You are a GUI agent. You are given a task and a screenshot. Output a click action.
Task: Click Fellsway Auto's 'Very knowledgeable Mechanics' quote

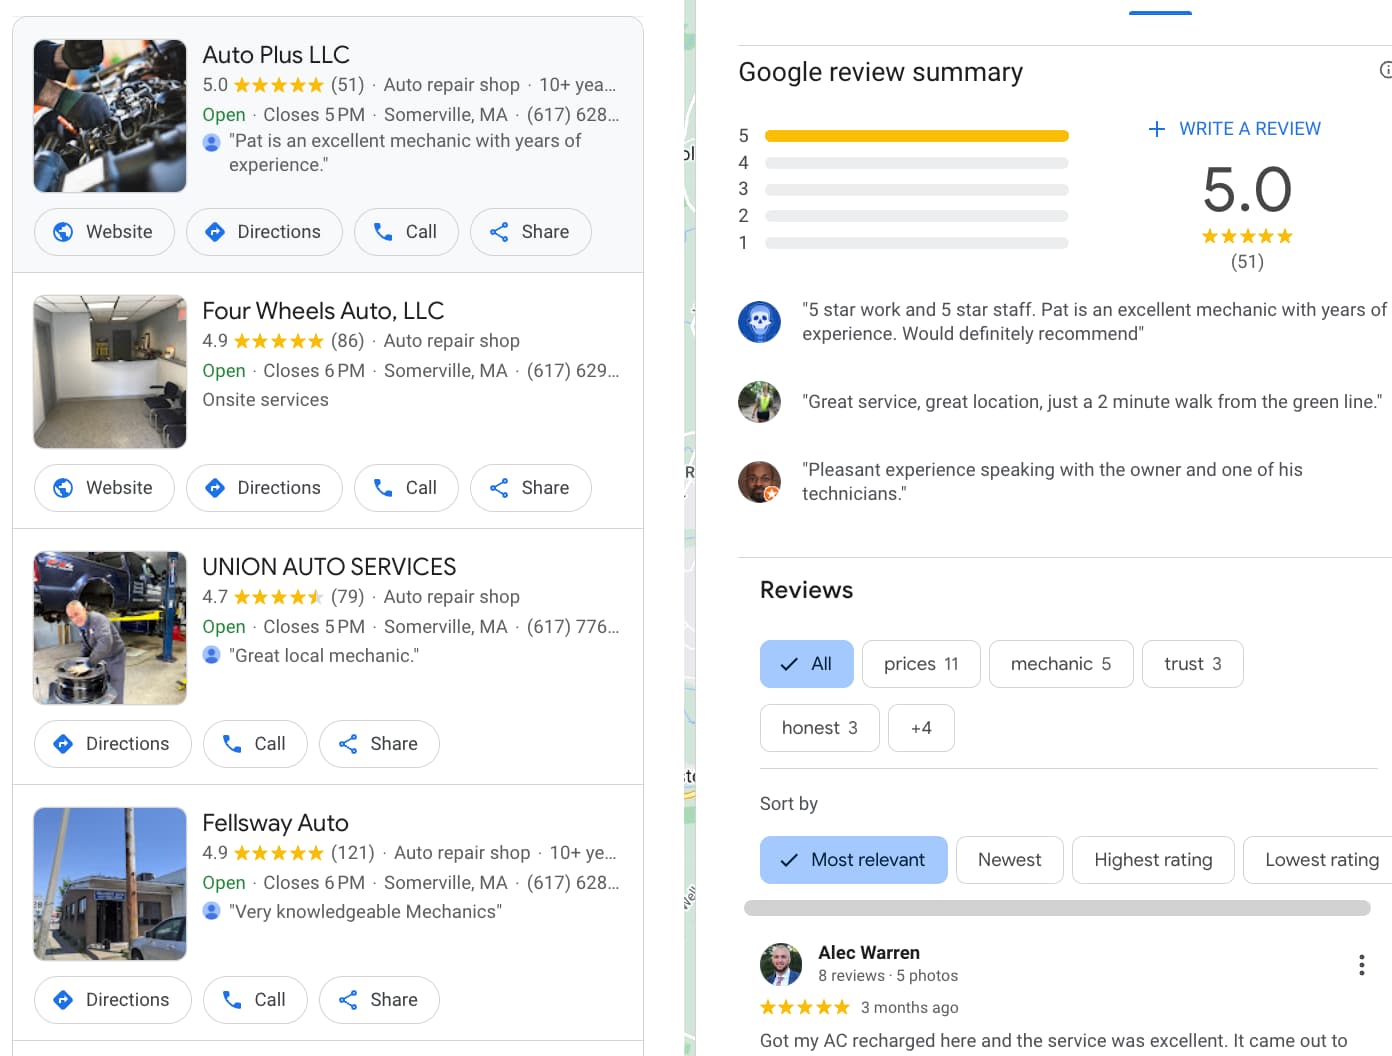pyautogui.click(x=365, y=912)
